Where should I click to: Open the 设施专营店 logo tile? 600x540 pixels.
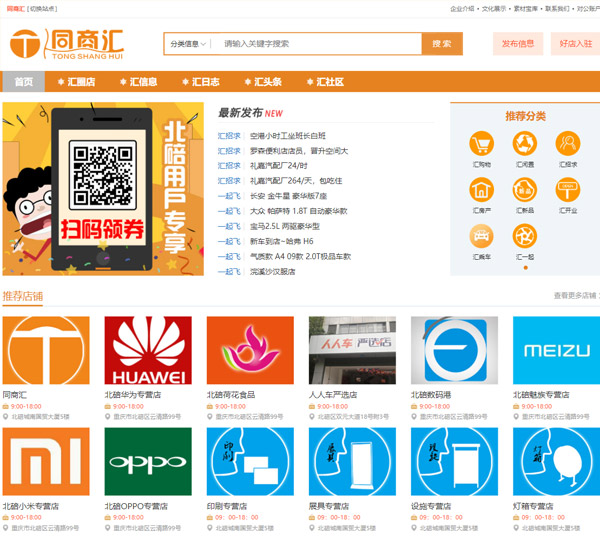point(455,462)
